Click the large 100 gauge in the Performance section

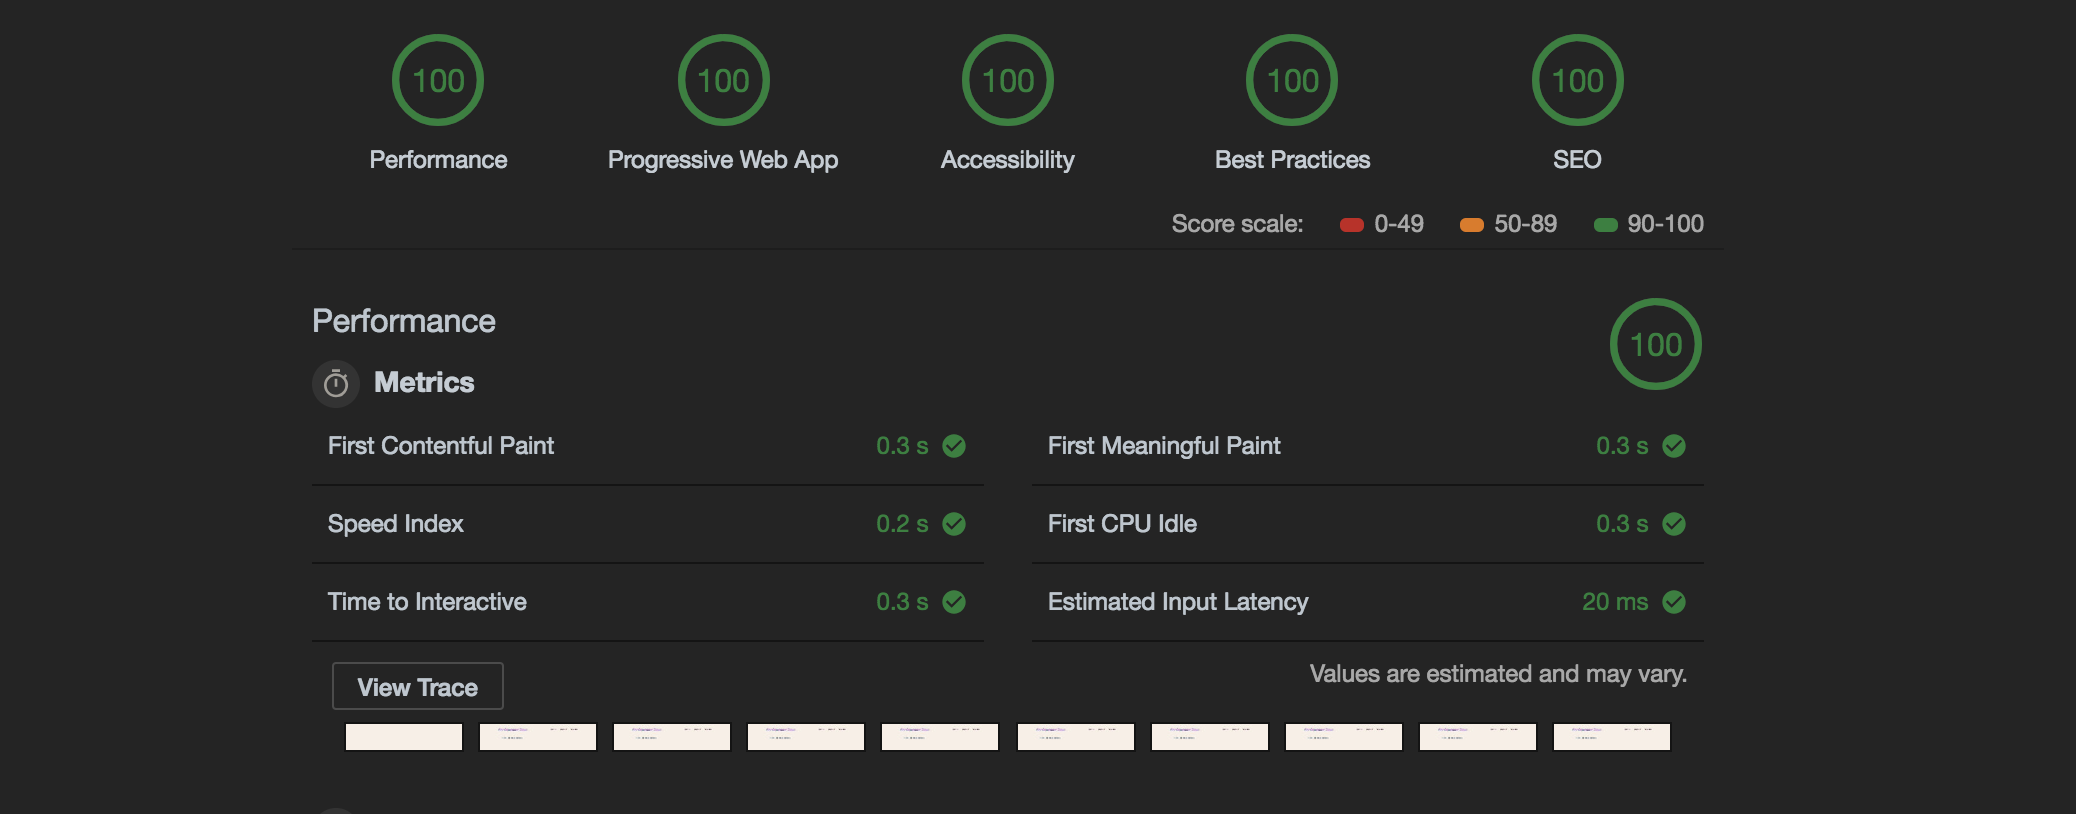(x=1655, y=345)
